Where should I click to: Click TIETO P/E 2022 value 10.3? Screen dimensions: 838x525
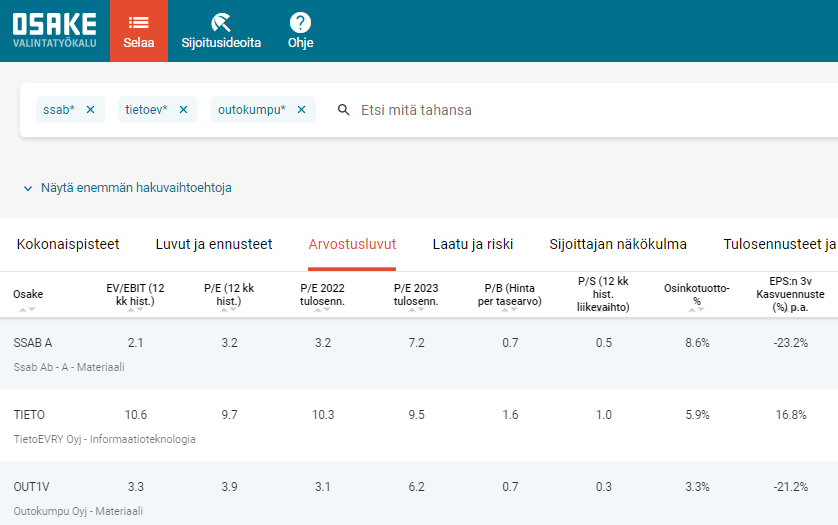tap(323, 415)
